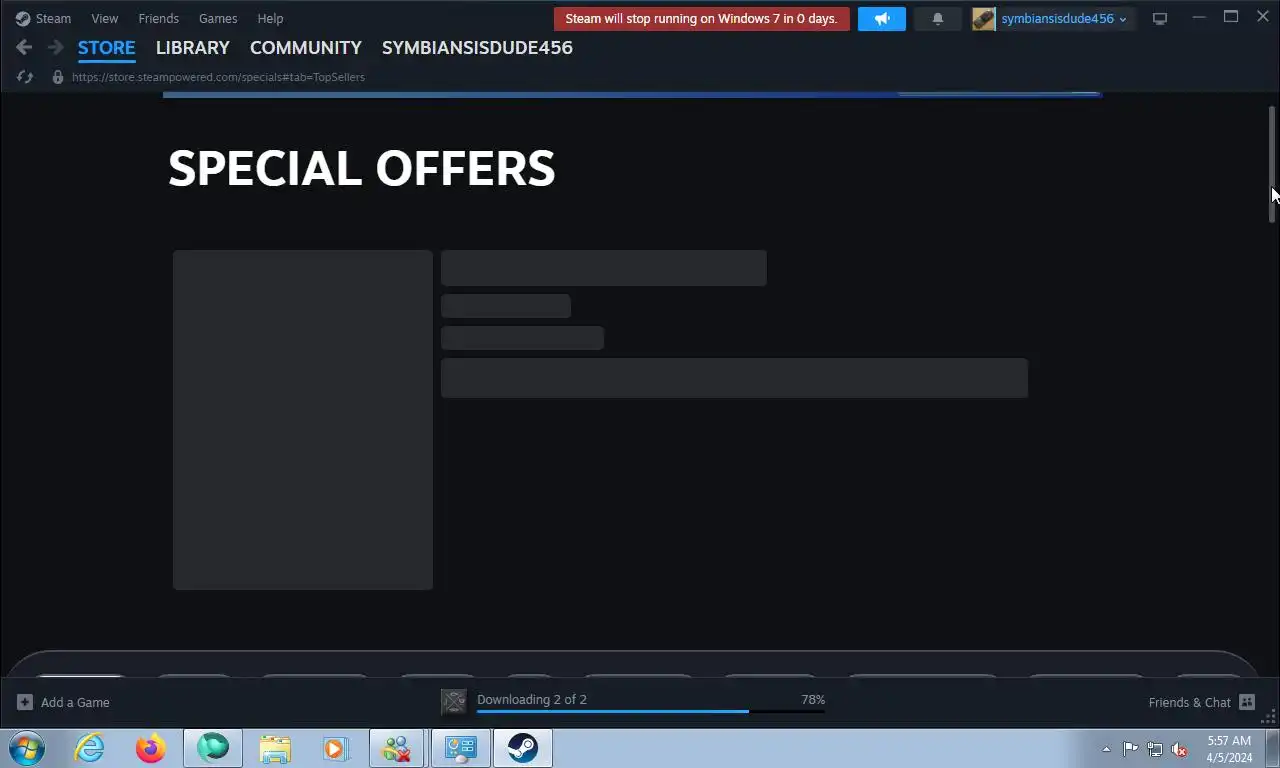Open the SYMBIANSISDUDE456 profile tab
Screen dimensions: 1280x768
click(x=477, y=47)
